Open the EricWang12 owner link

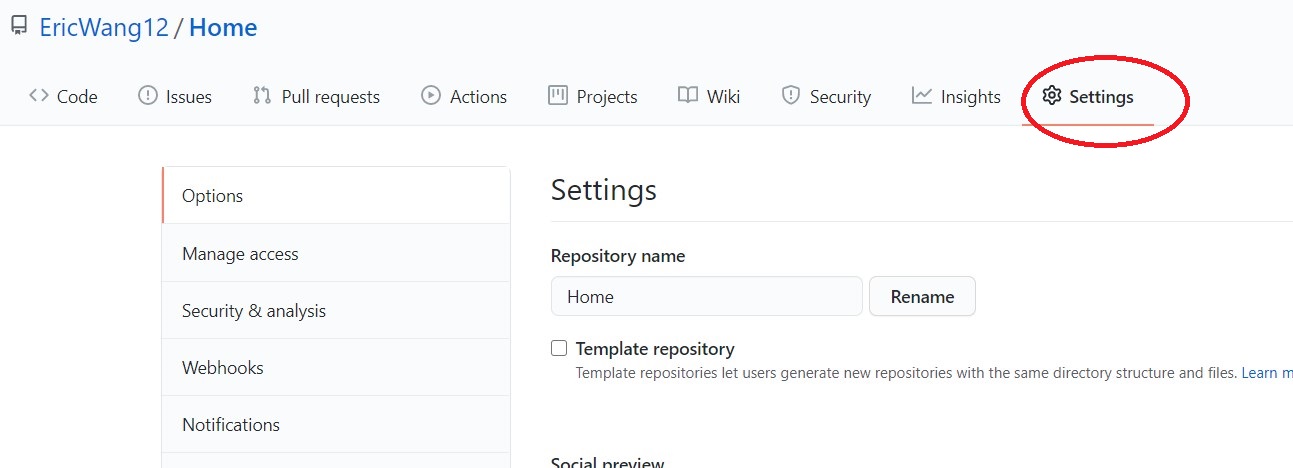click(104, 28)
